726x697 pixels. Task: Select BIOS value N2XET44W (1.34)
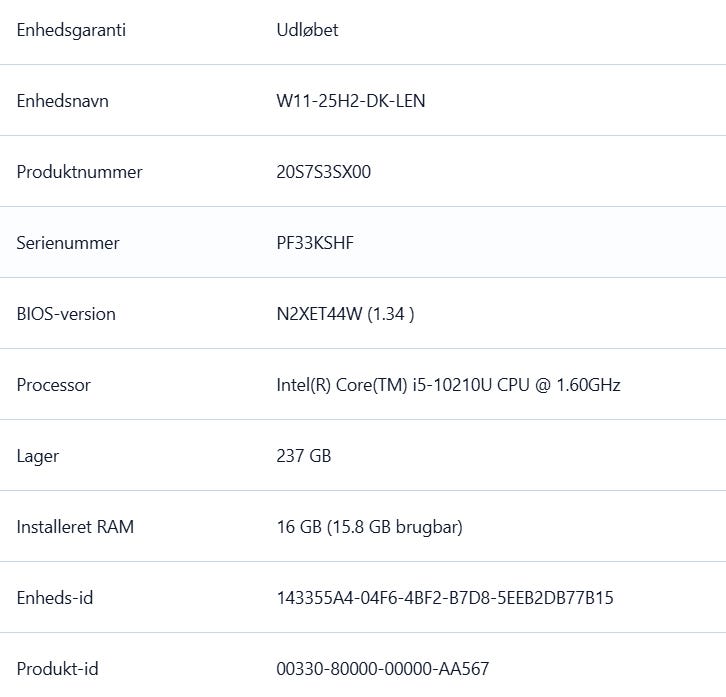pos(345,314)
